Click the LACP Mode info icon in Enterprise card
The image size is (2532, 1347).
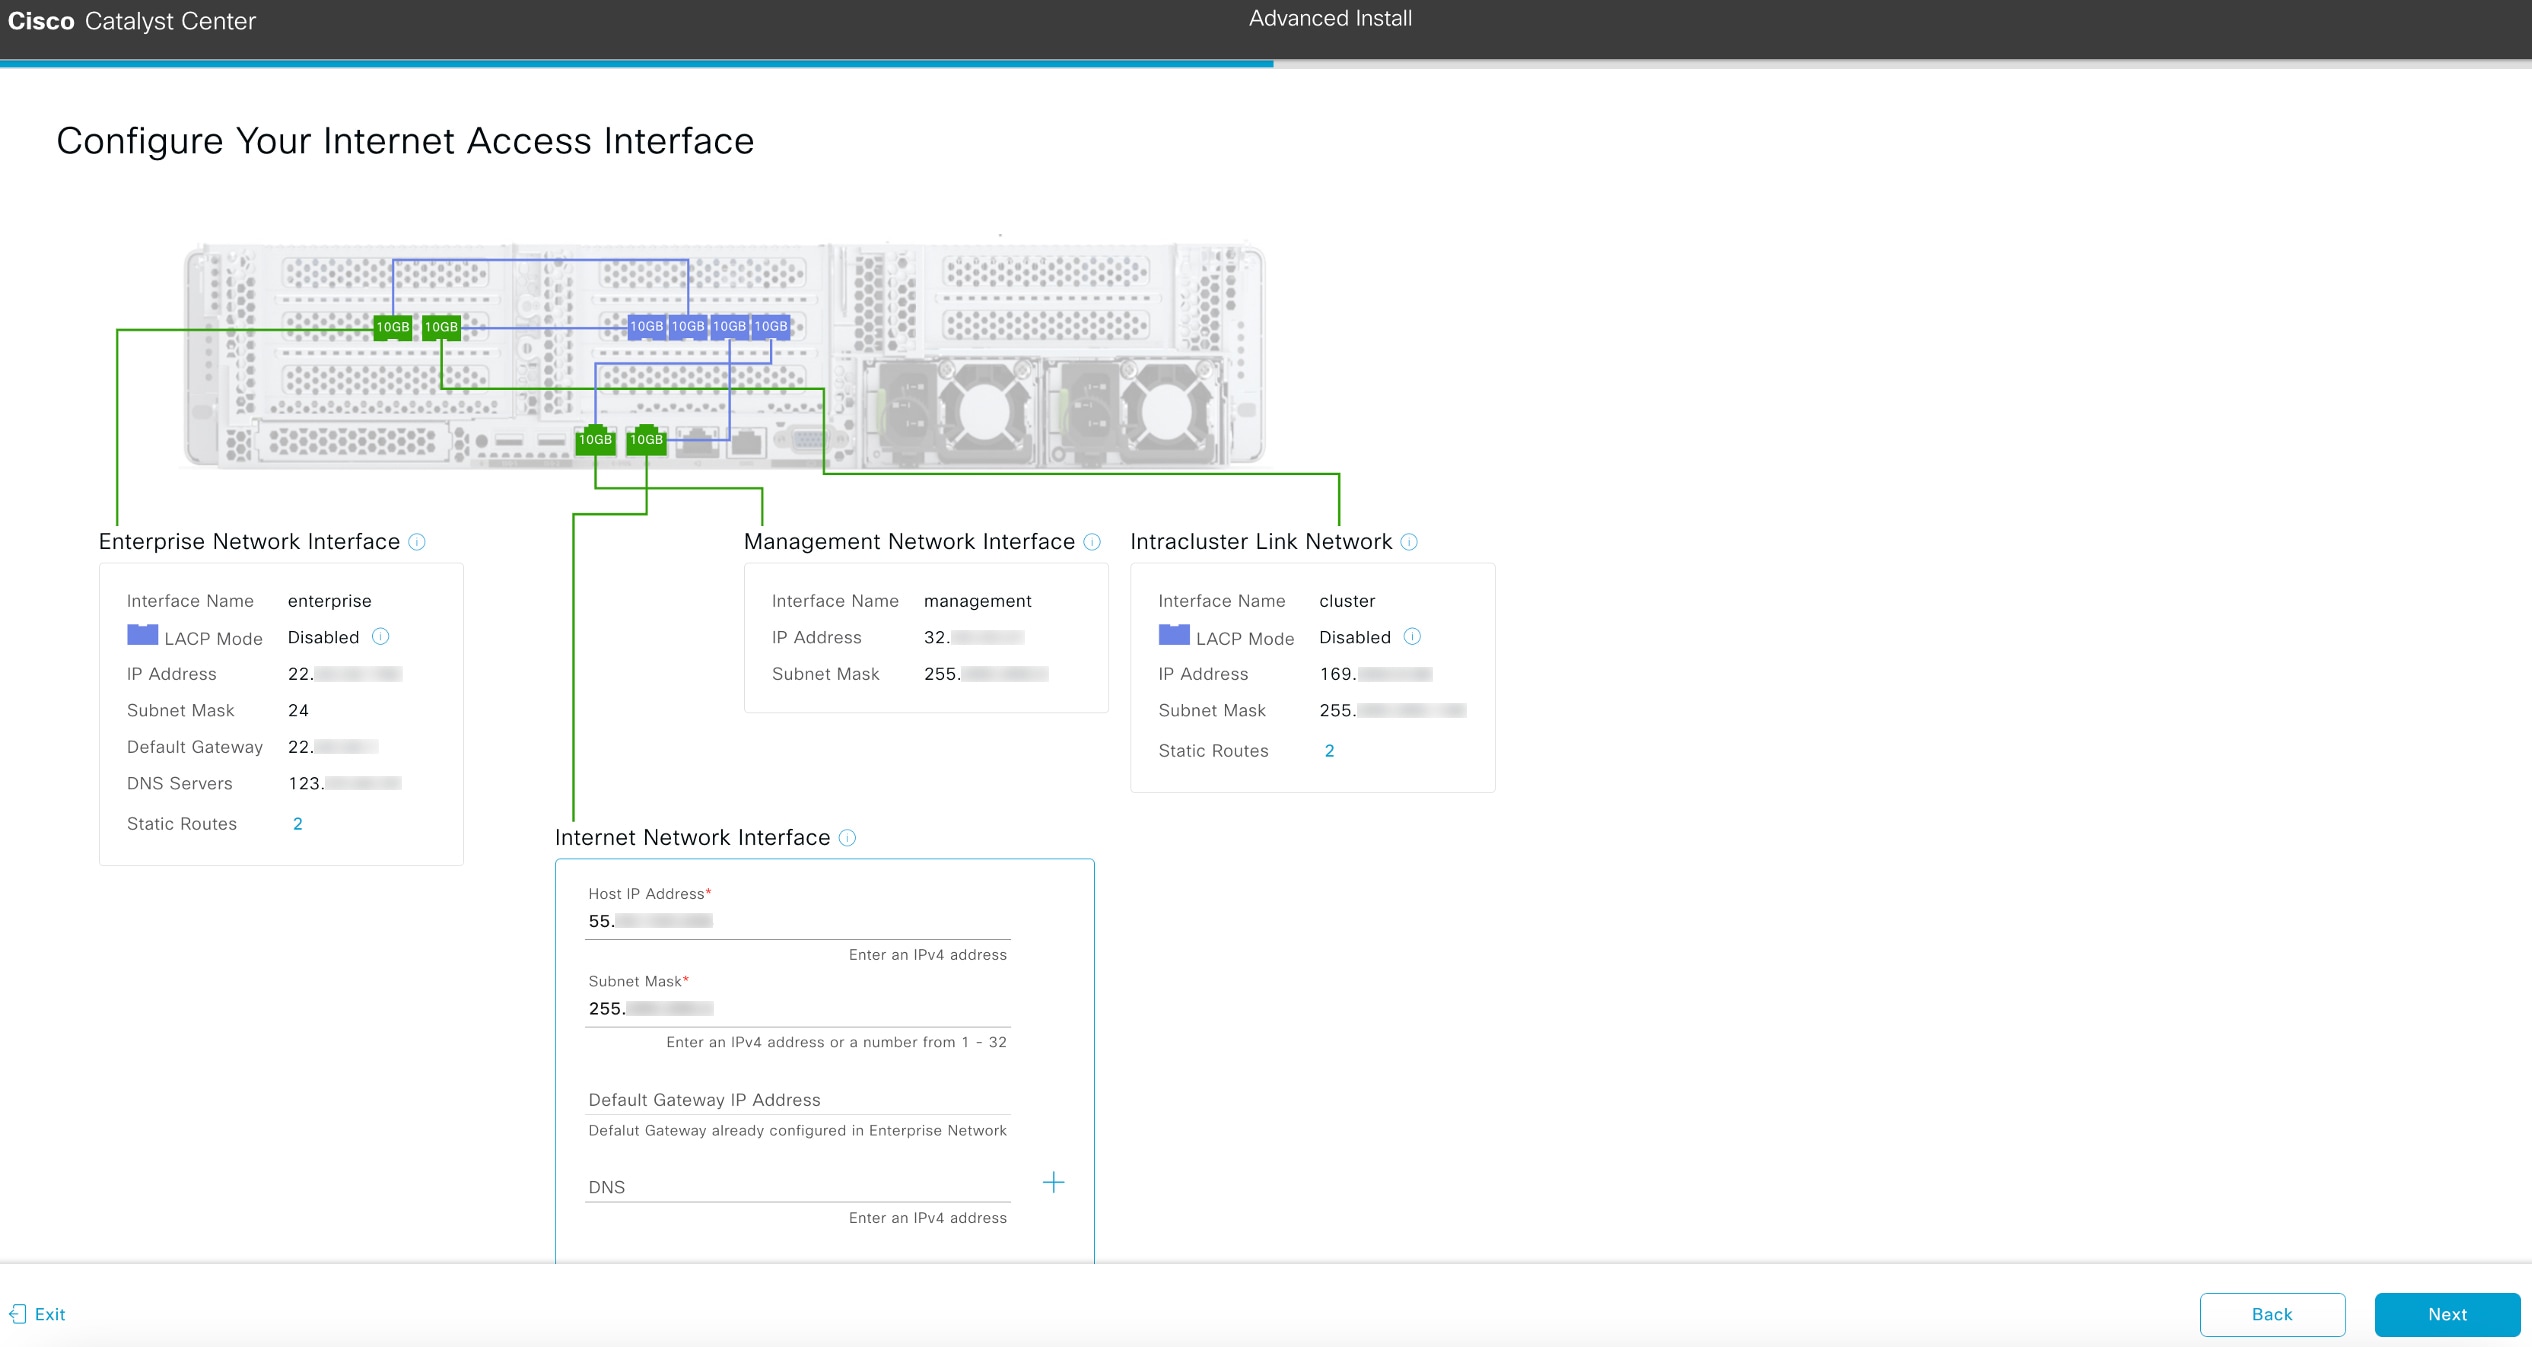pos(381,637)
